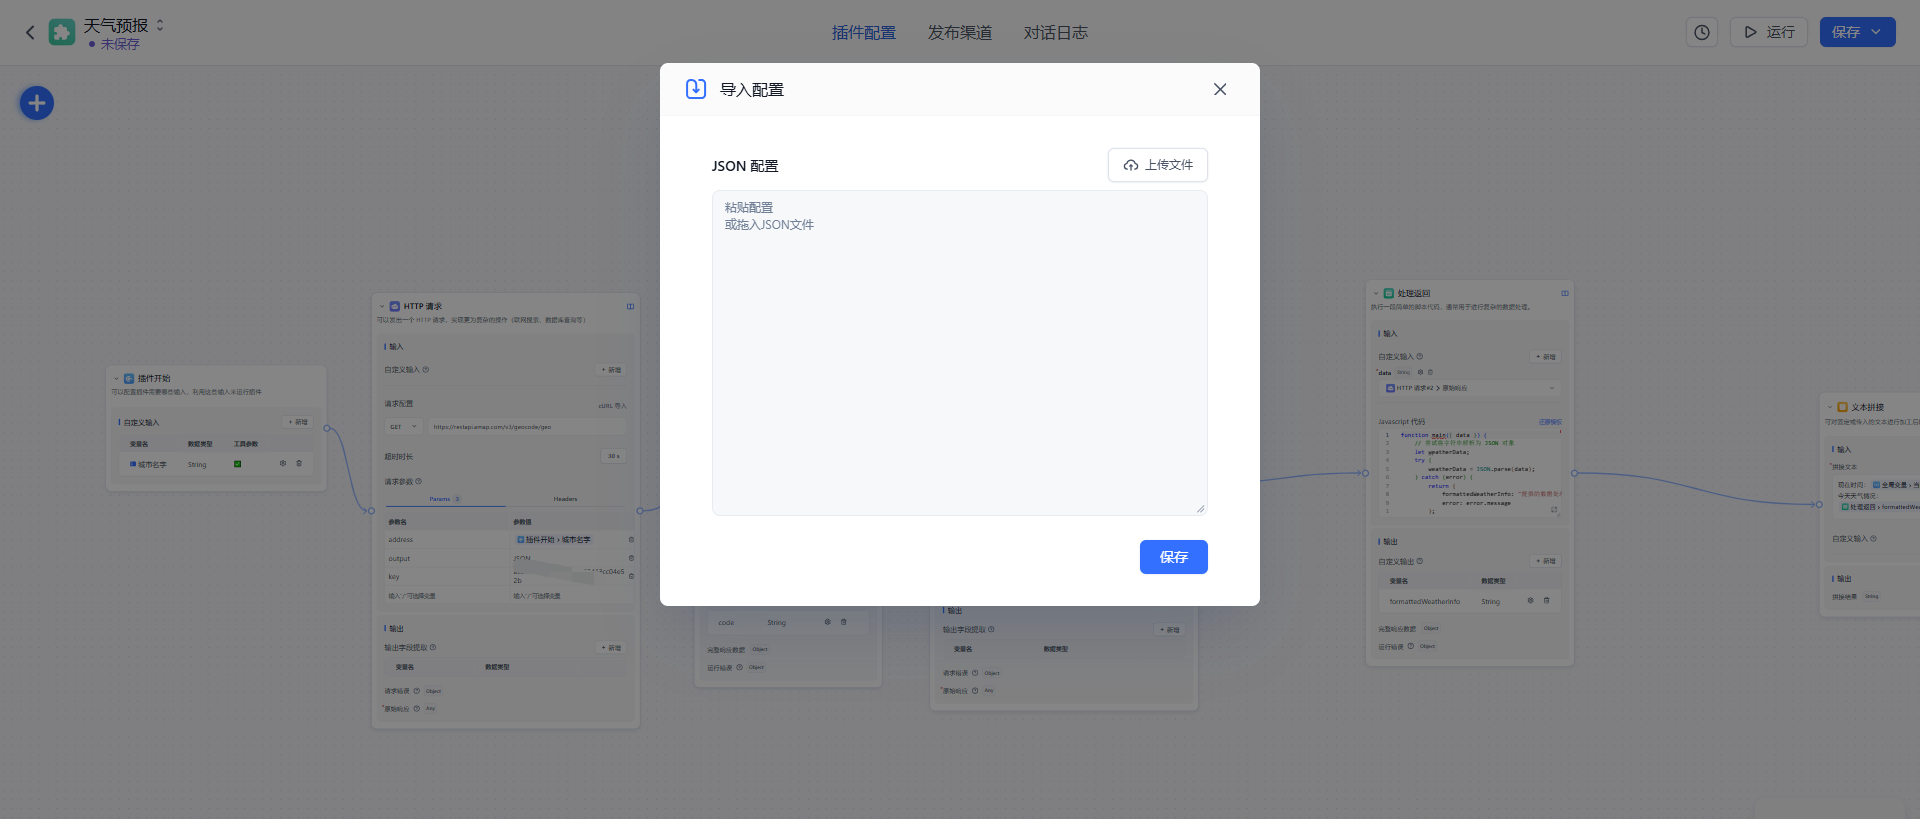This screenshot has height=819, width=1920.
Task: Collapse the 插件开始 node
Action: click(117, 379)
